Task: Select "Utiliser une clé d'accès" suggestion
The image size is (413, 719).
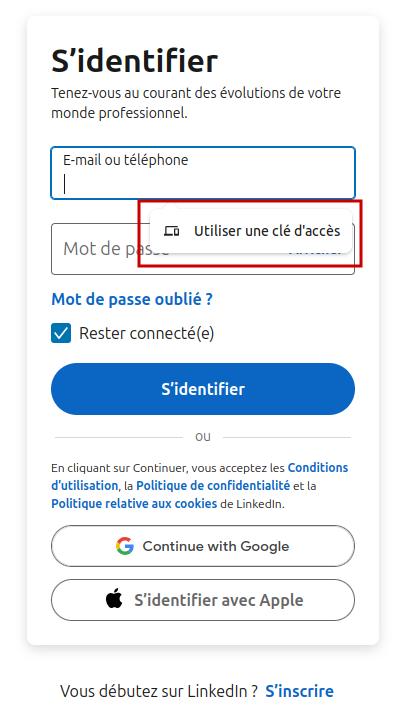Action: [x=251, y=231]
